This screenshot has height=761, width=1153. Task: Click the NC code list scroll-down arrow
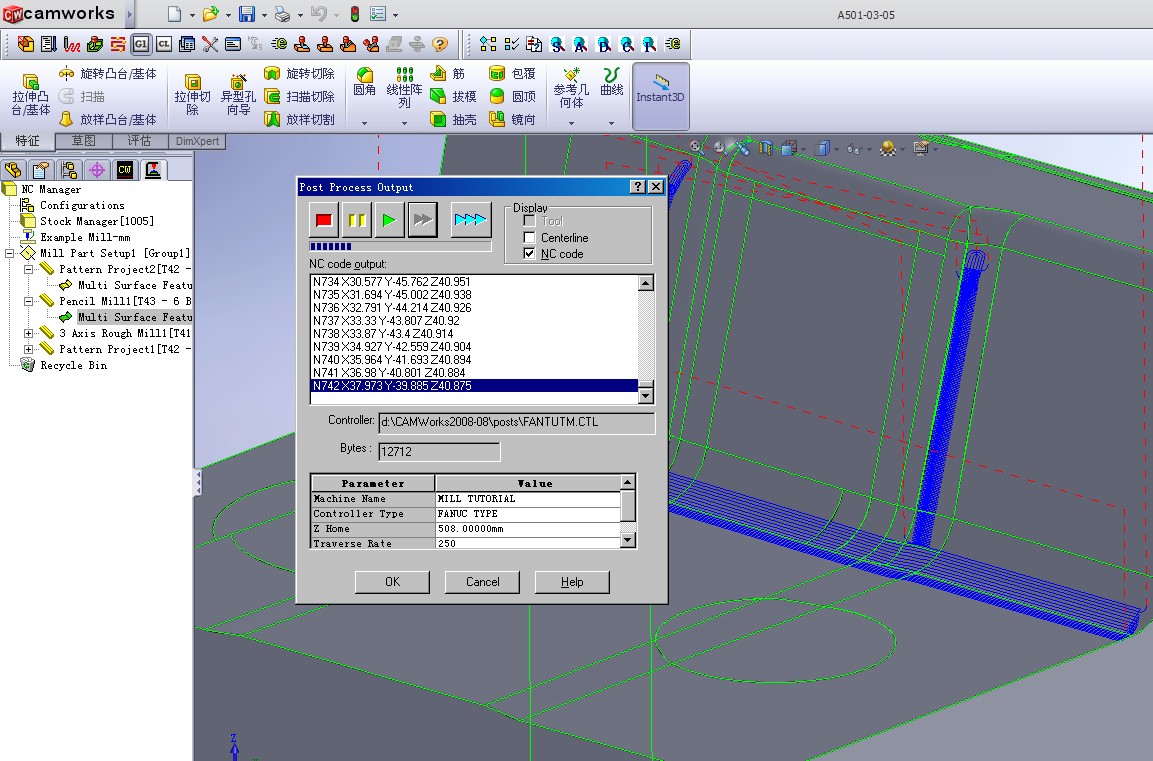(646, 396)
